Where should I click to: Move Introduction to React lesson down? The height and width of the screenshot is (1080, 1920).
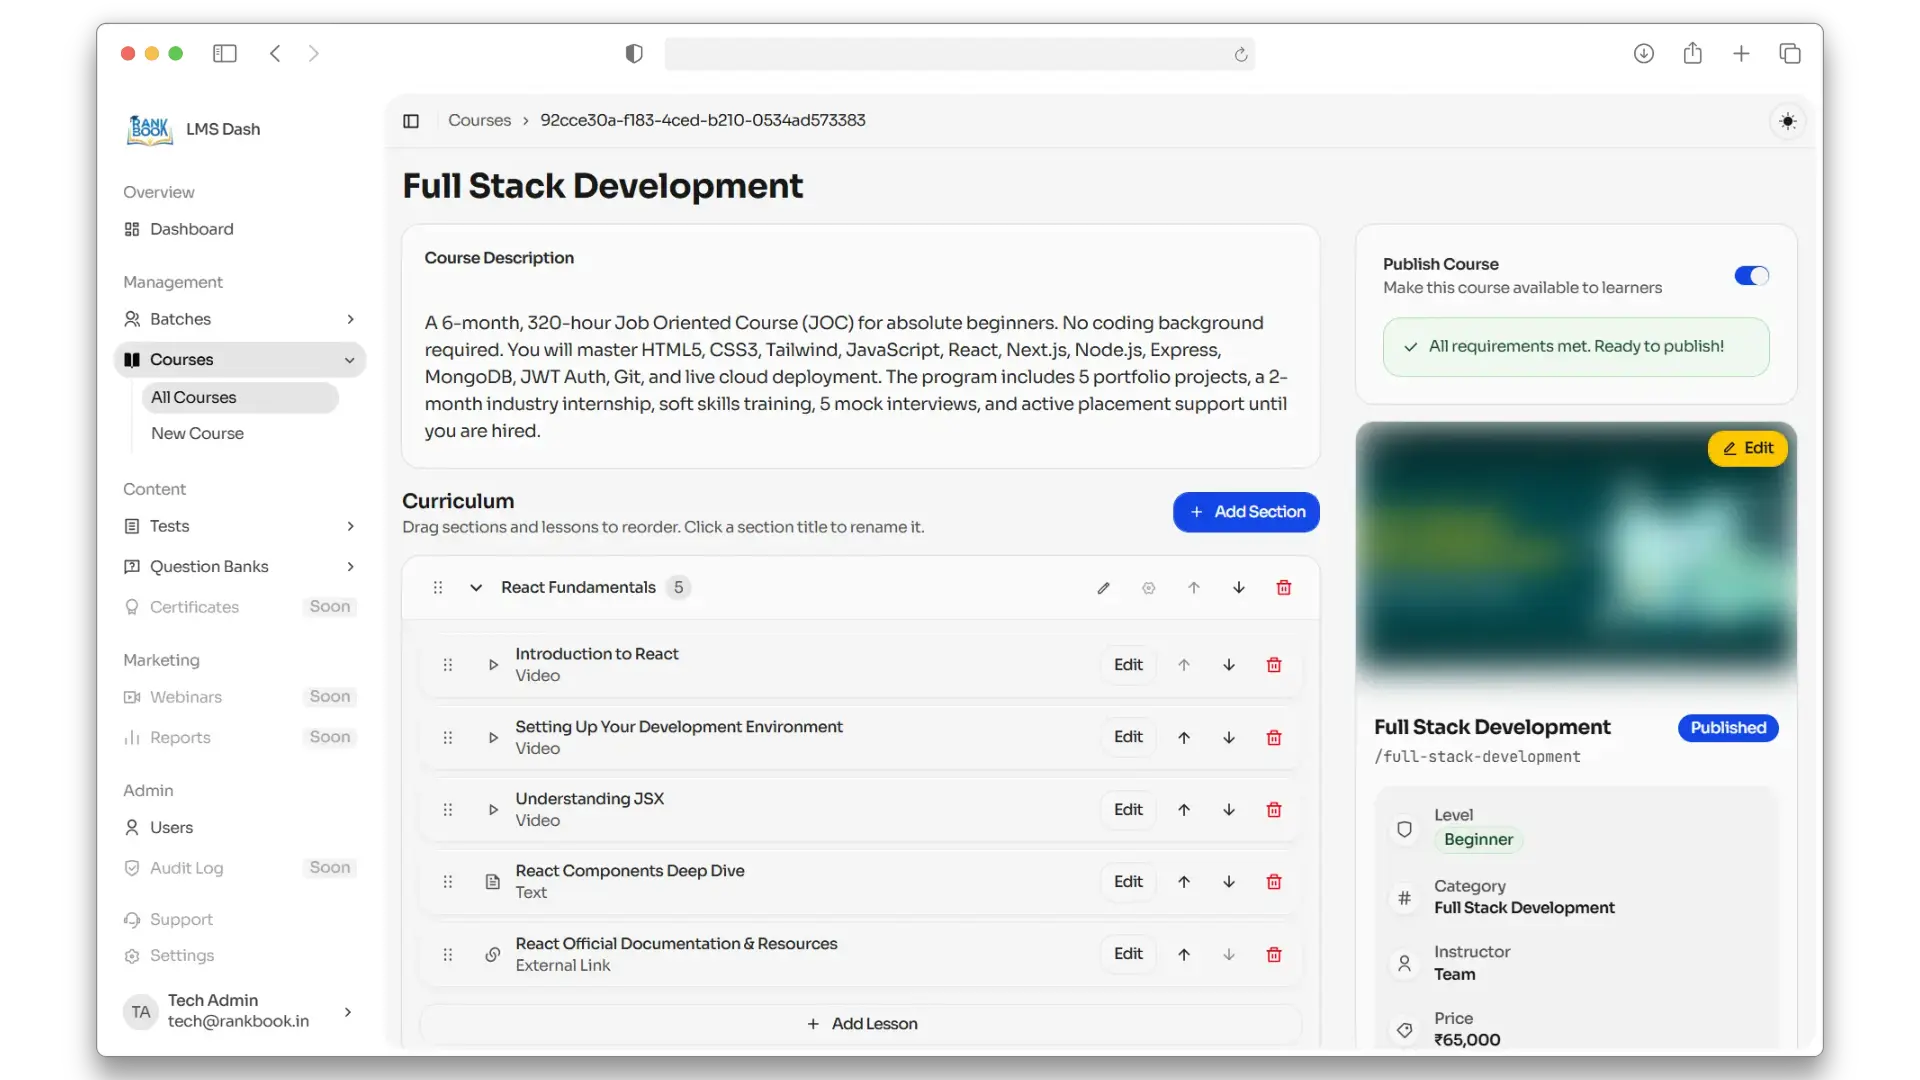coord(1229,665)
